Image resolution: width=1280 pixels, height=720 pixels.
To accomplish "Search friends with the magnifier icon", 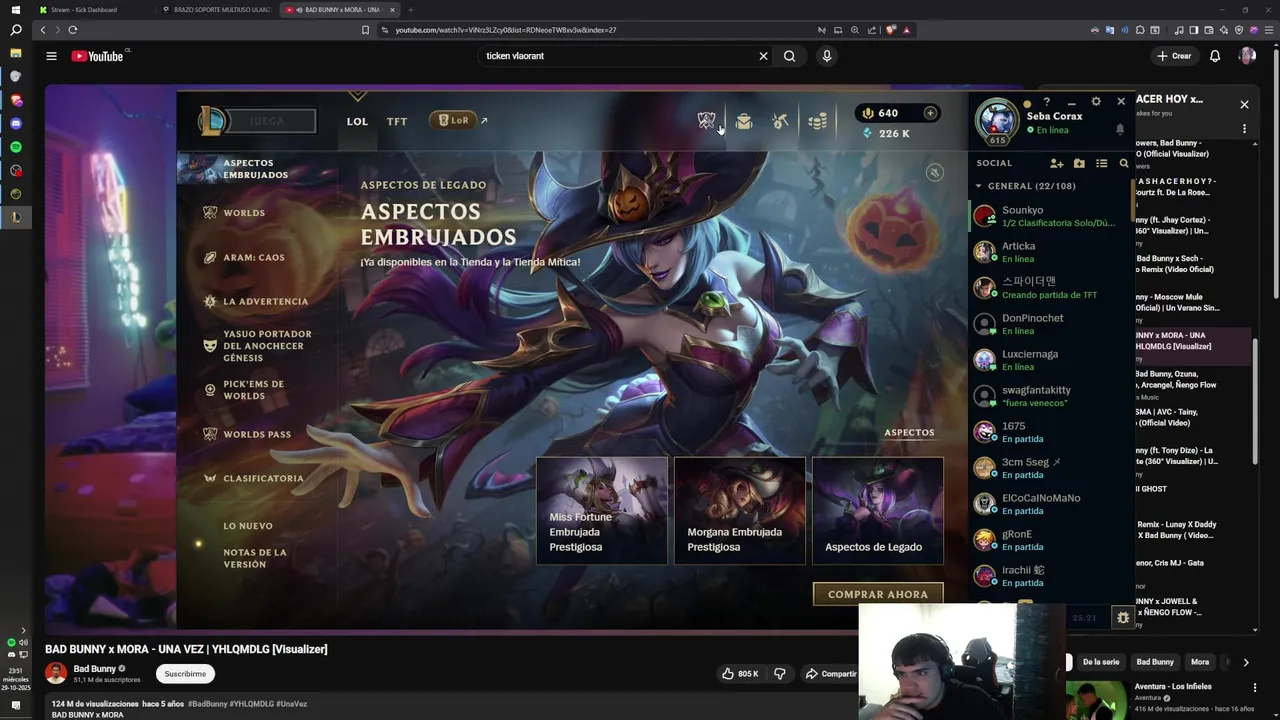I will point(1124,163).
